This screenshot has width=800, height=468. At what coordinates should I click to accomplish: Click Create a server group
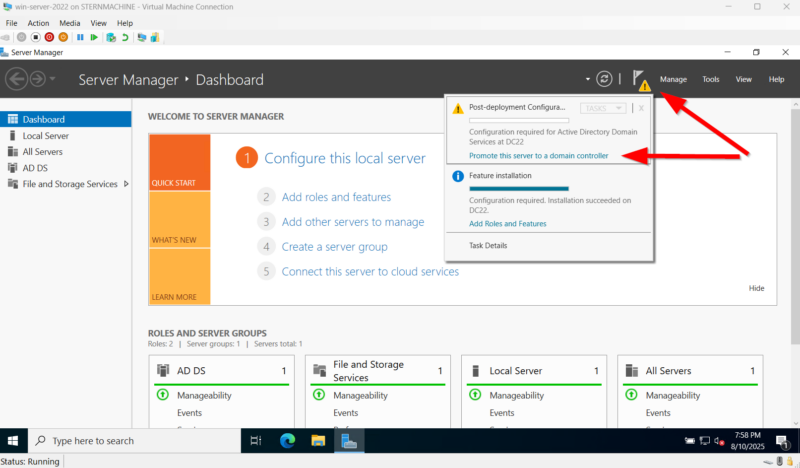coord(334,247)
